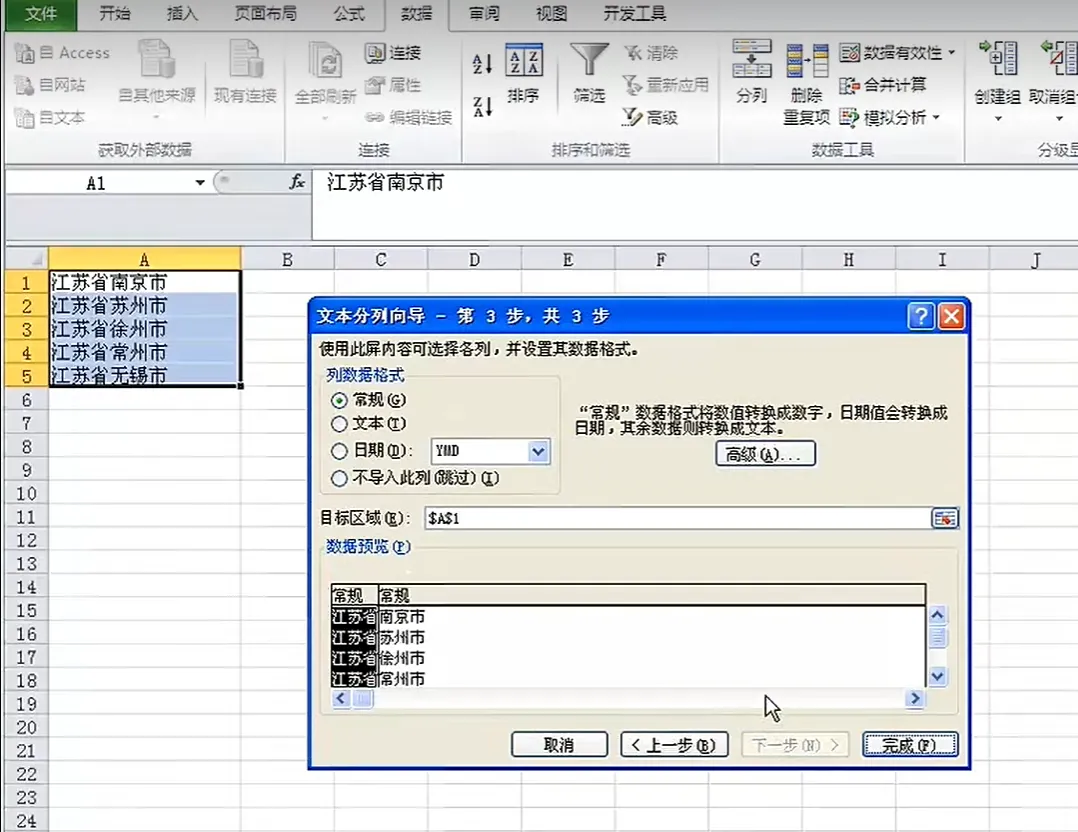Expand the Name Box dropdown arrow
This screenshot has width=1078, height=832.
[200, 183]
